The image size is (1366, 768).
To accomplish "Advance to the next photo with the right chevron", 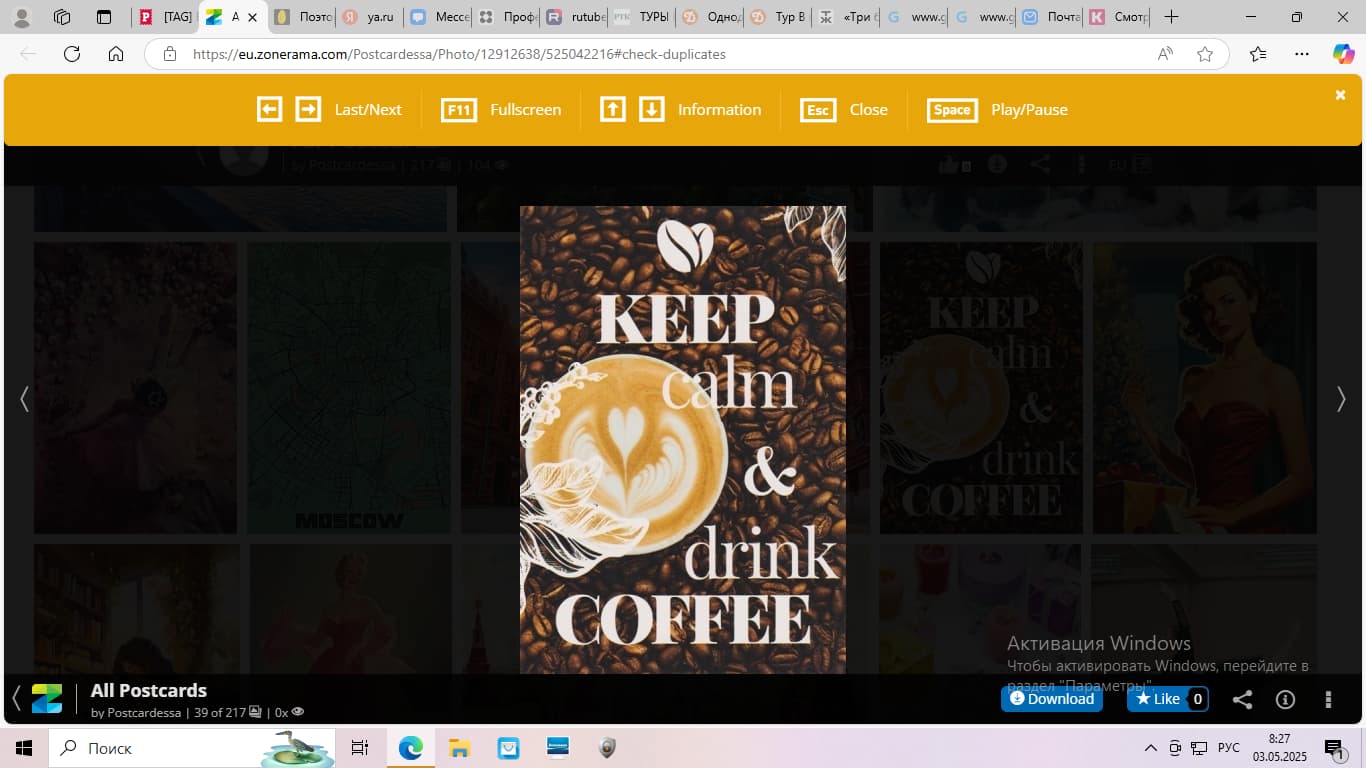I will tap(1341, 399).
